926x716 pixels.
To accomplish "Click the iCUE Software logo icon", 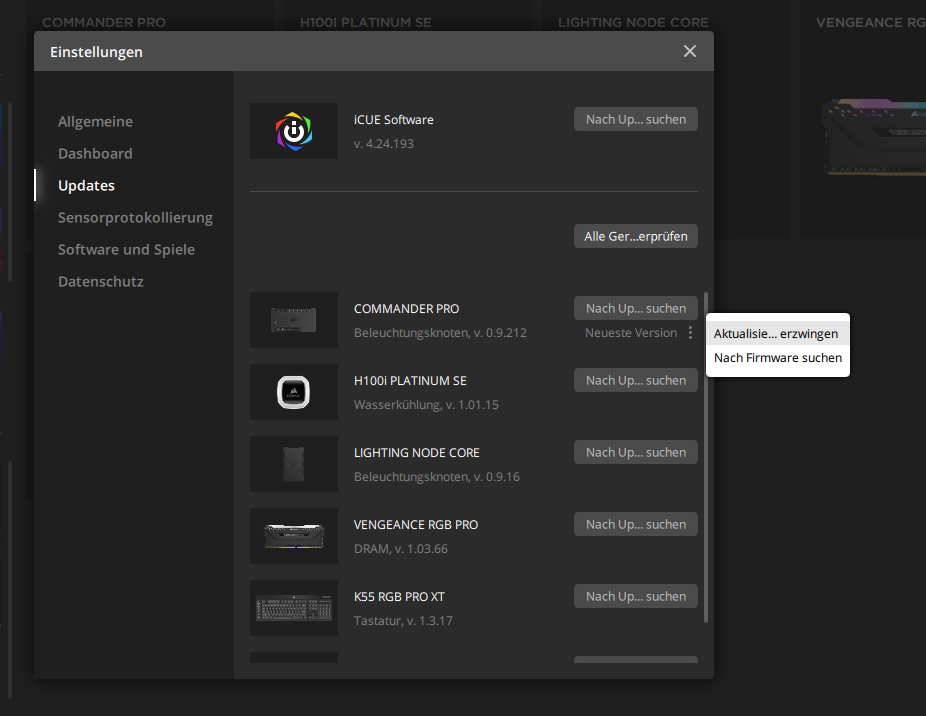I will (x=294, y=131).
